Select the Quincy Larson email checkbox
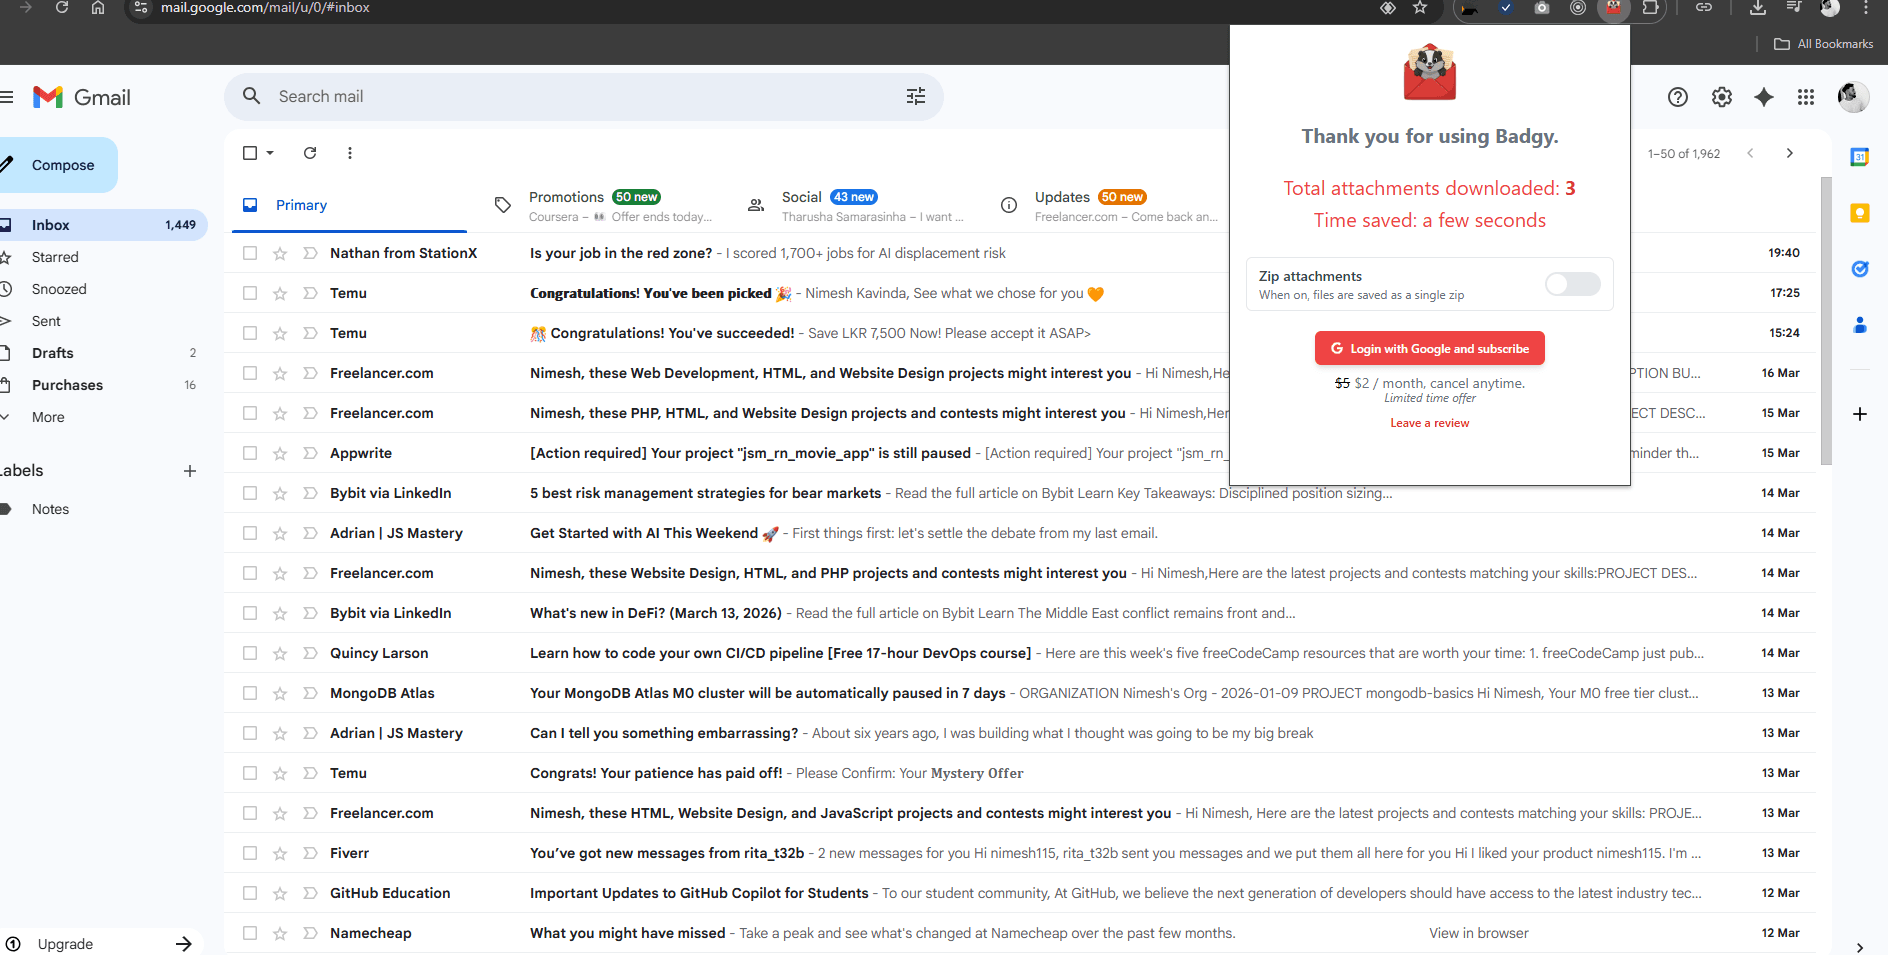 (250, 653)
